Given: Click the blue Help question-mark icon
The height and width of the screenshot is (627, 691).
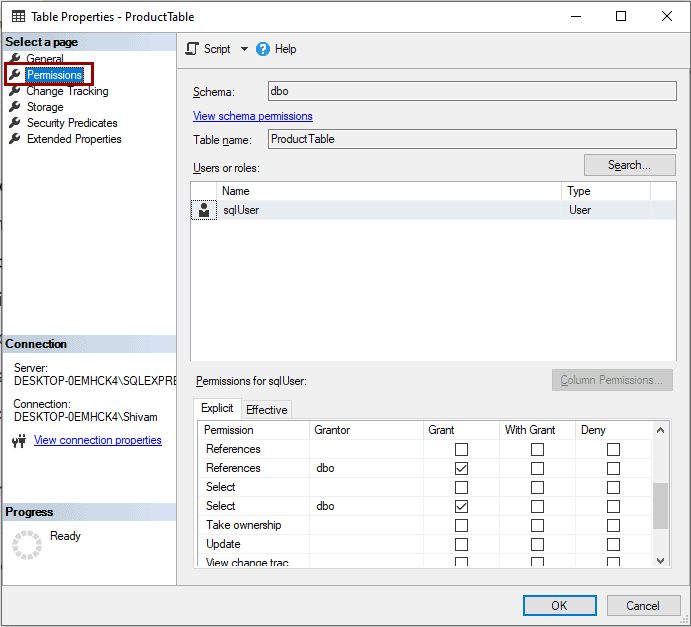Looking at the screenshot, I should (263, 49).
